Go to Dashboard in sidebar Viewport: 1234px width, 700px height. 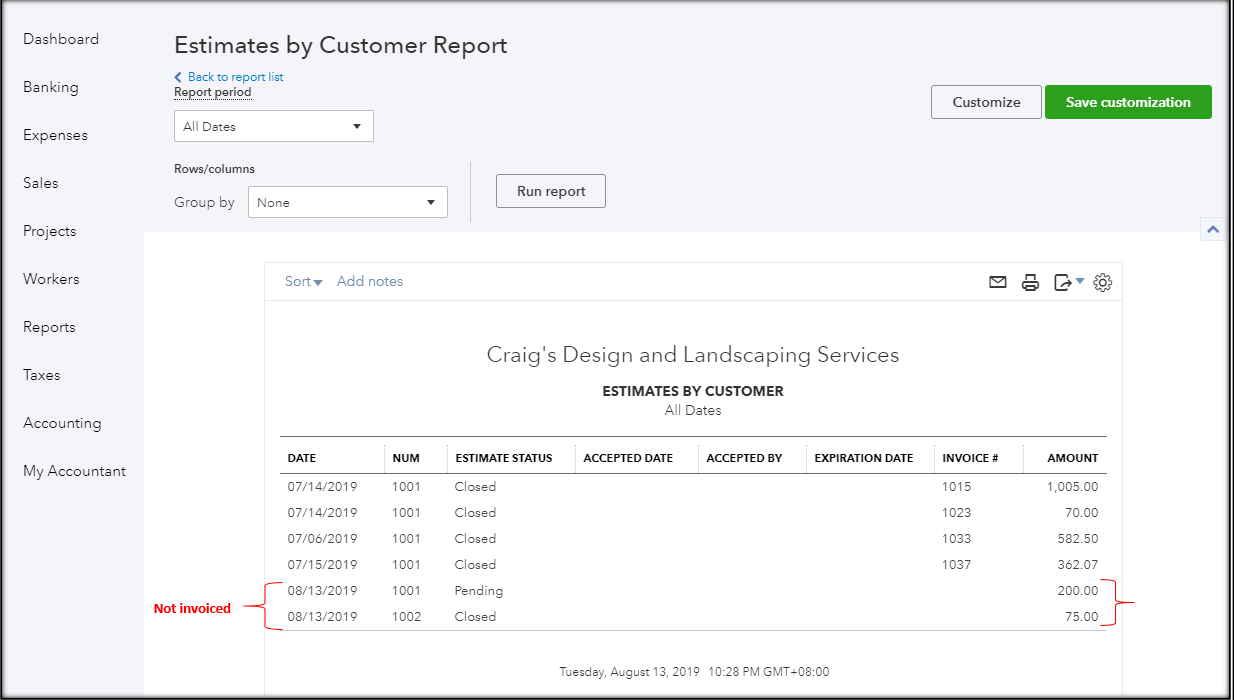point(61,39)
